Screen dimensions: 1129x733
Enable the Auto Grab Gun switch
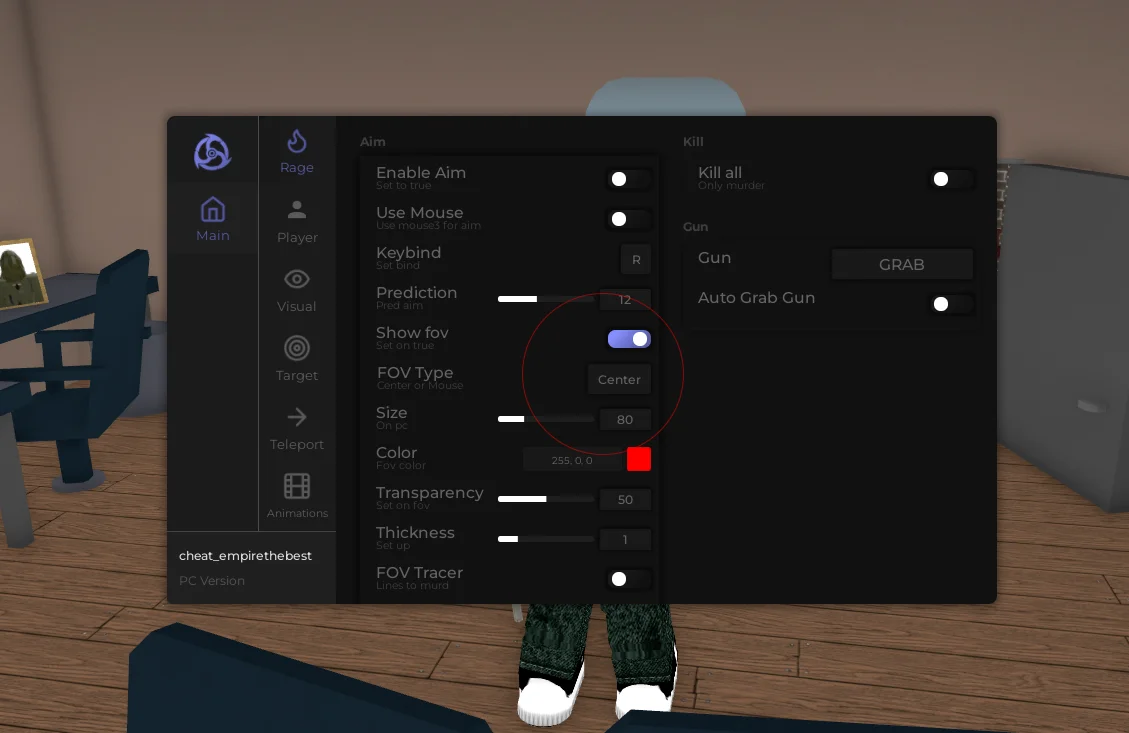[951, 304]
